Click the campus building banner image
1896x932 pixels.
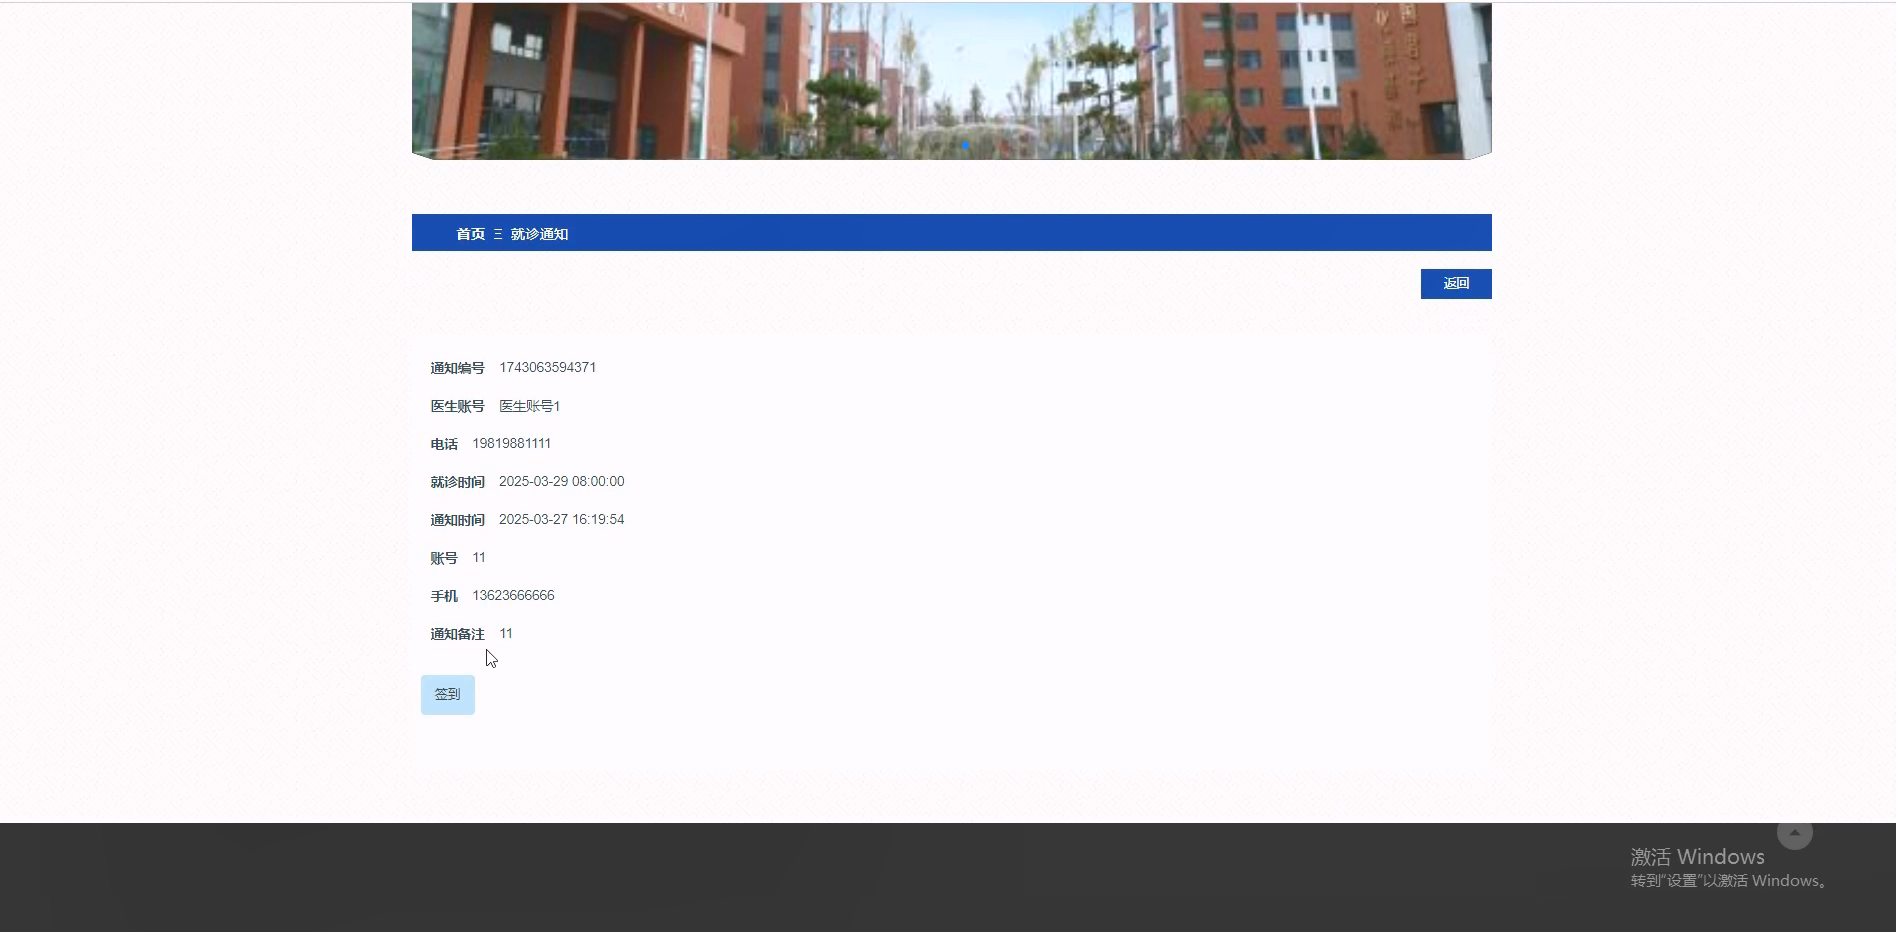(952, 81)
